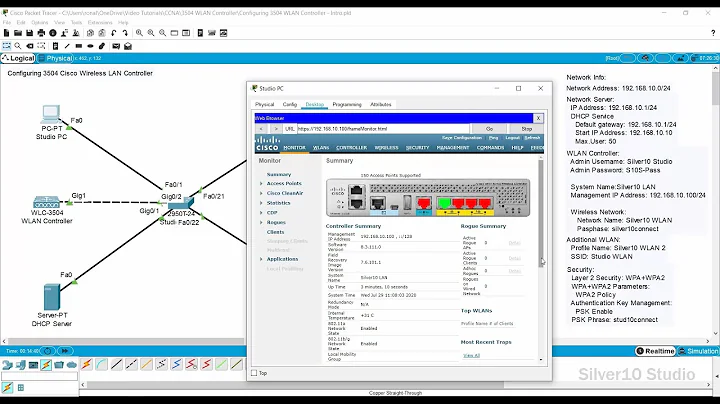
Task: Click the Clients link in Monitor menu
Action: [276, 232]
